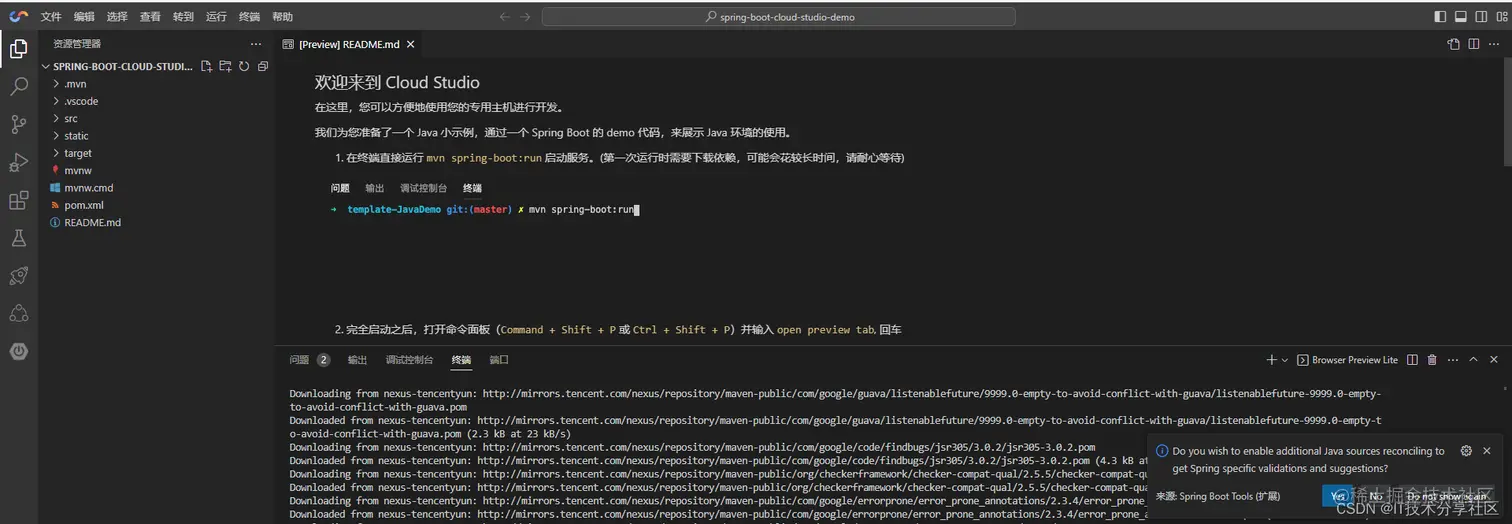Open the Source Control view
Viewport: 1512px width, 524px height.
click(19, 124)
